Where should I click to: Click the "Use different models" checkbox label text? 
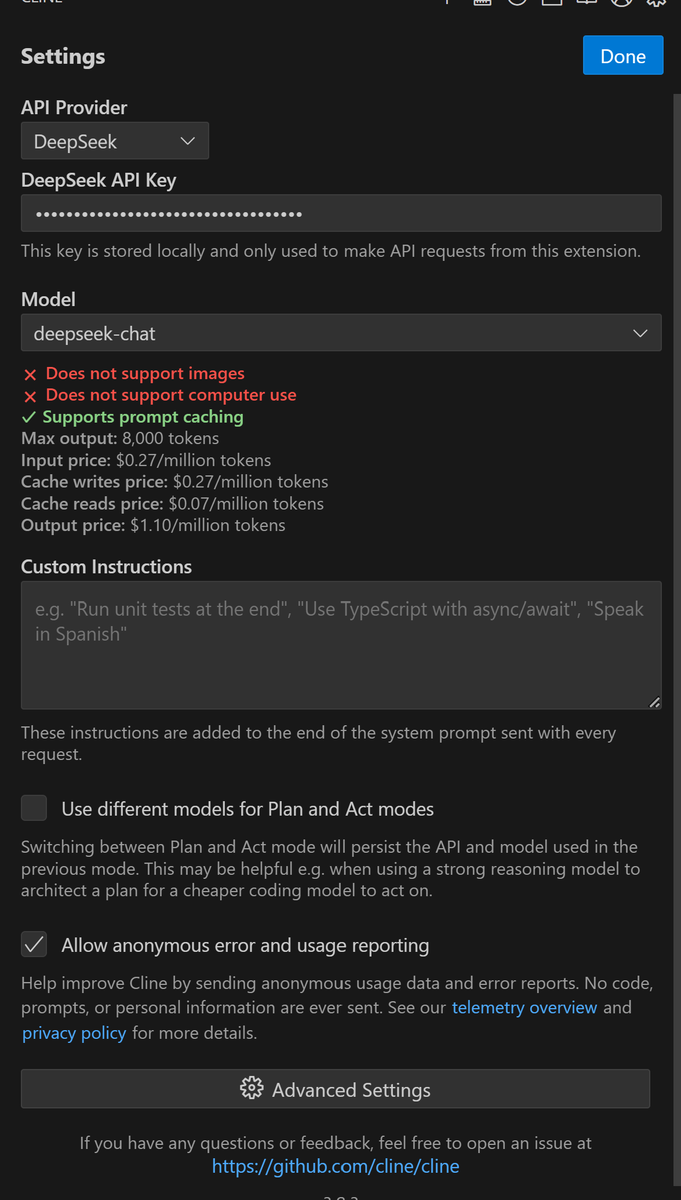247,808
